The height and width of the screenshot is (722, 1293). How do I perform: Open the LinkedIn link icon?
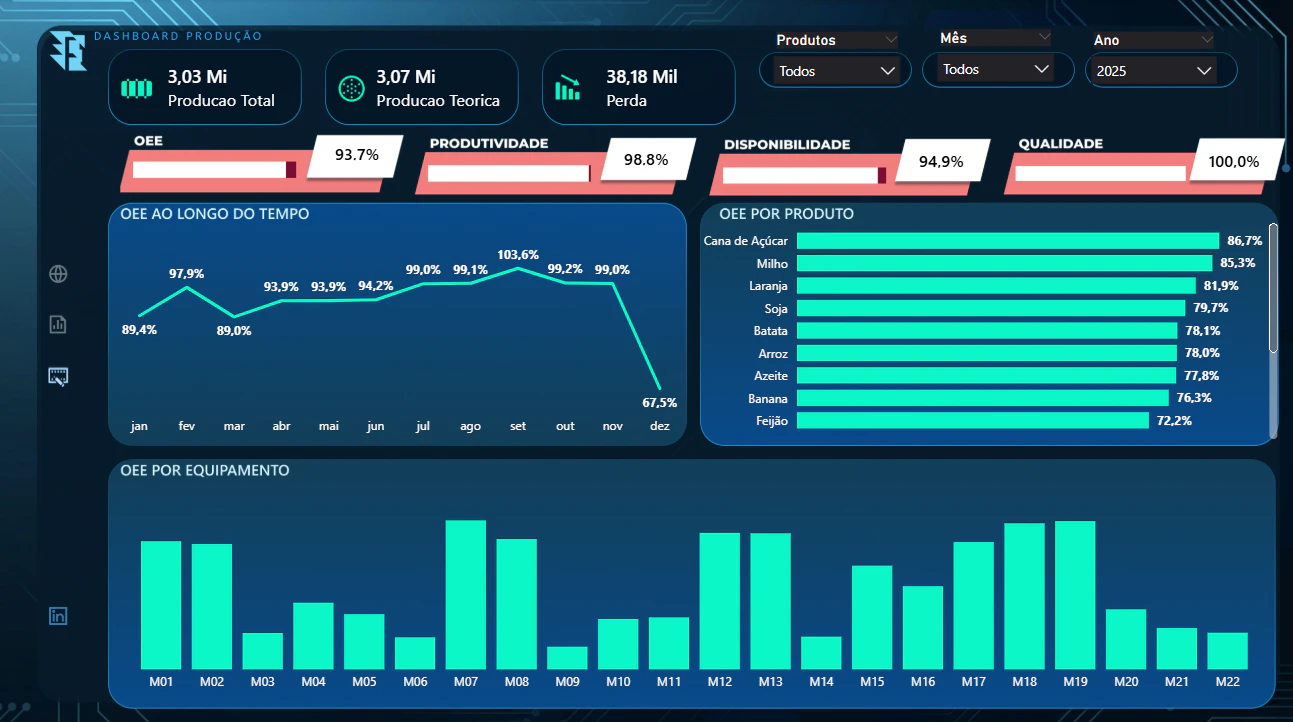(x=58, y=616)
